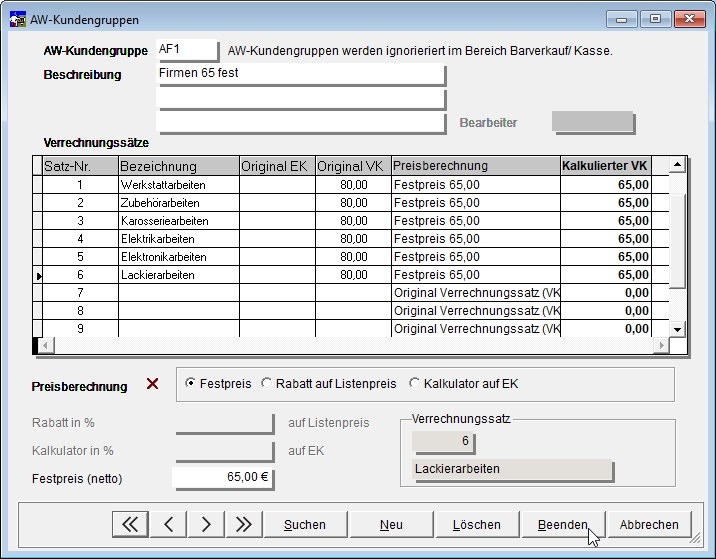Click the AW-Kundengruppen app icon in title bar

point(17,20)
